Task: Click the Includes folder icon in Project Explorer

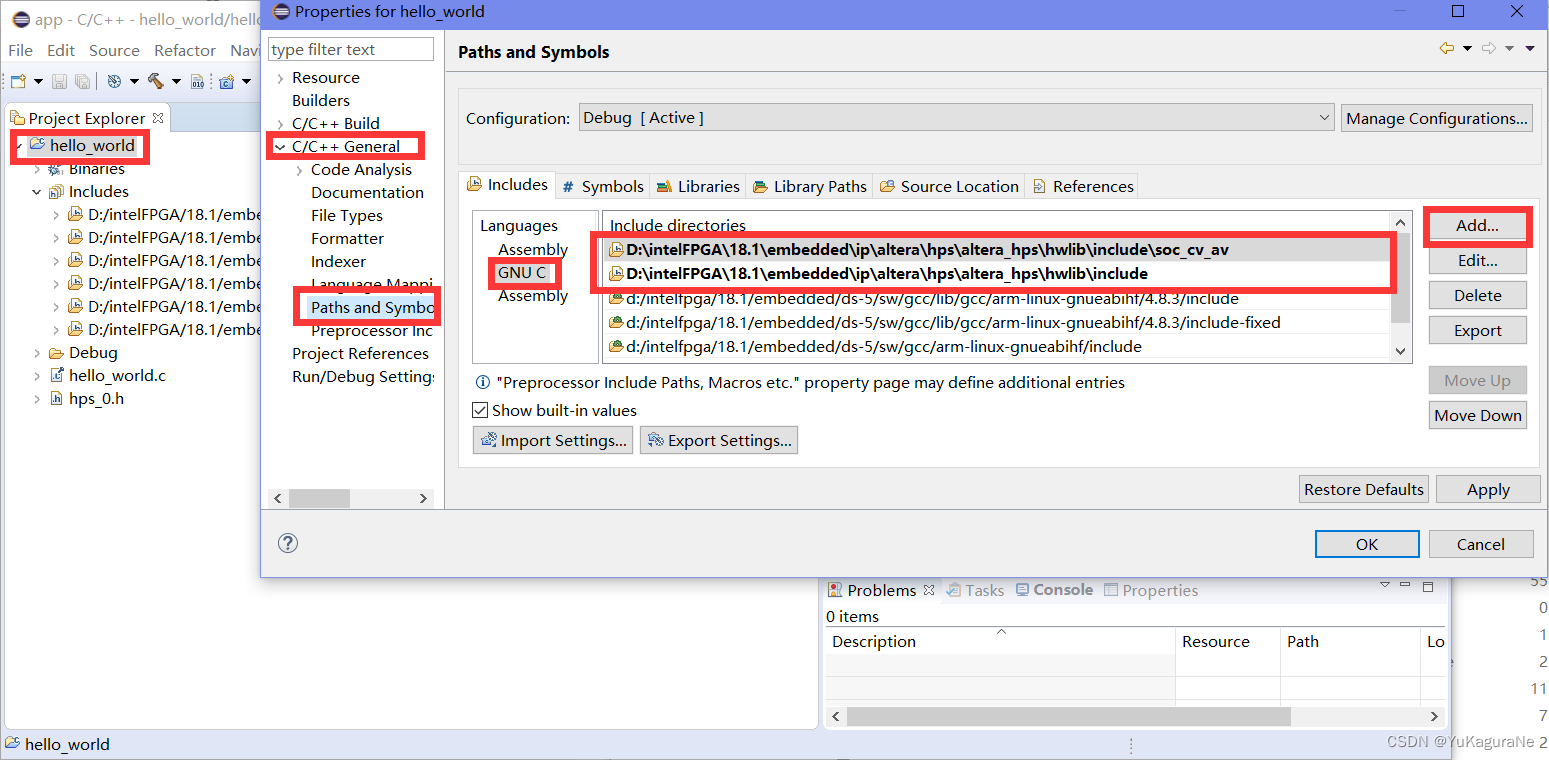Action: click(57, 192)
